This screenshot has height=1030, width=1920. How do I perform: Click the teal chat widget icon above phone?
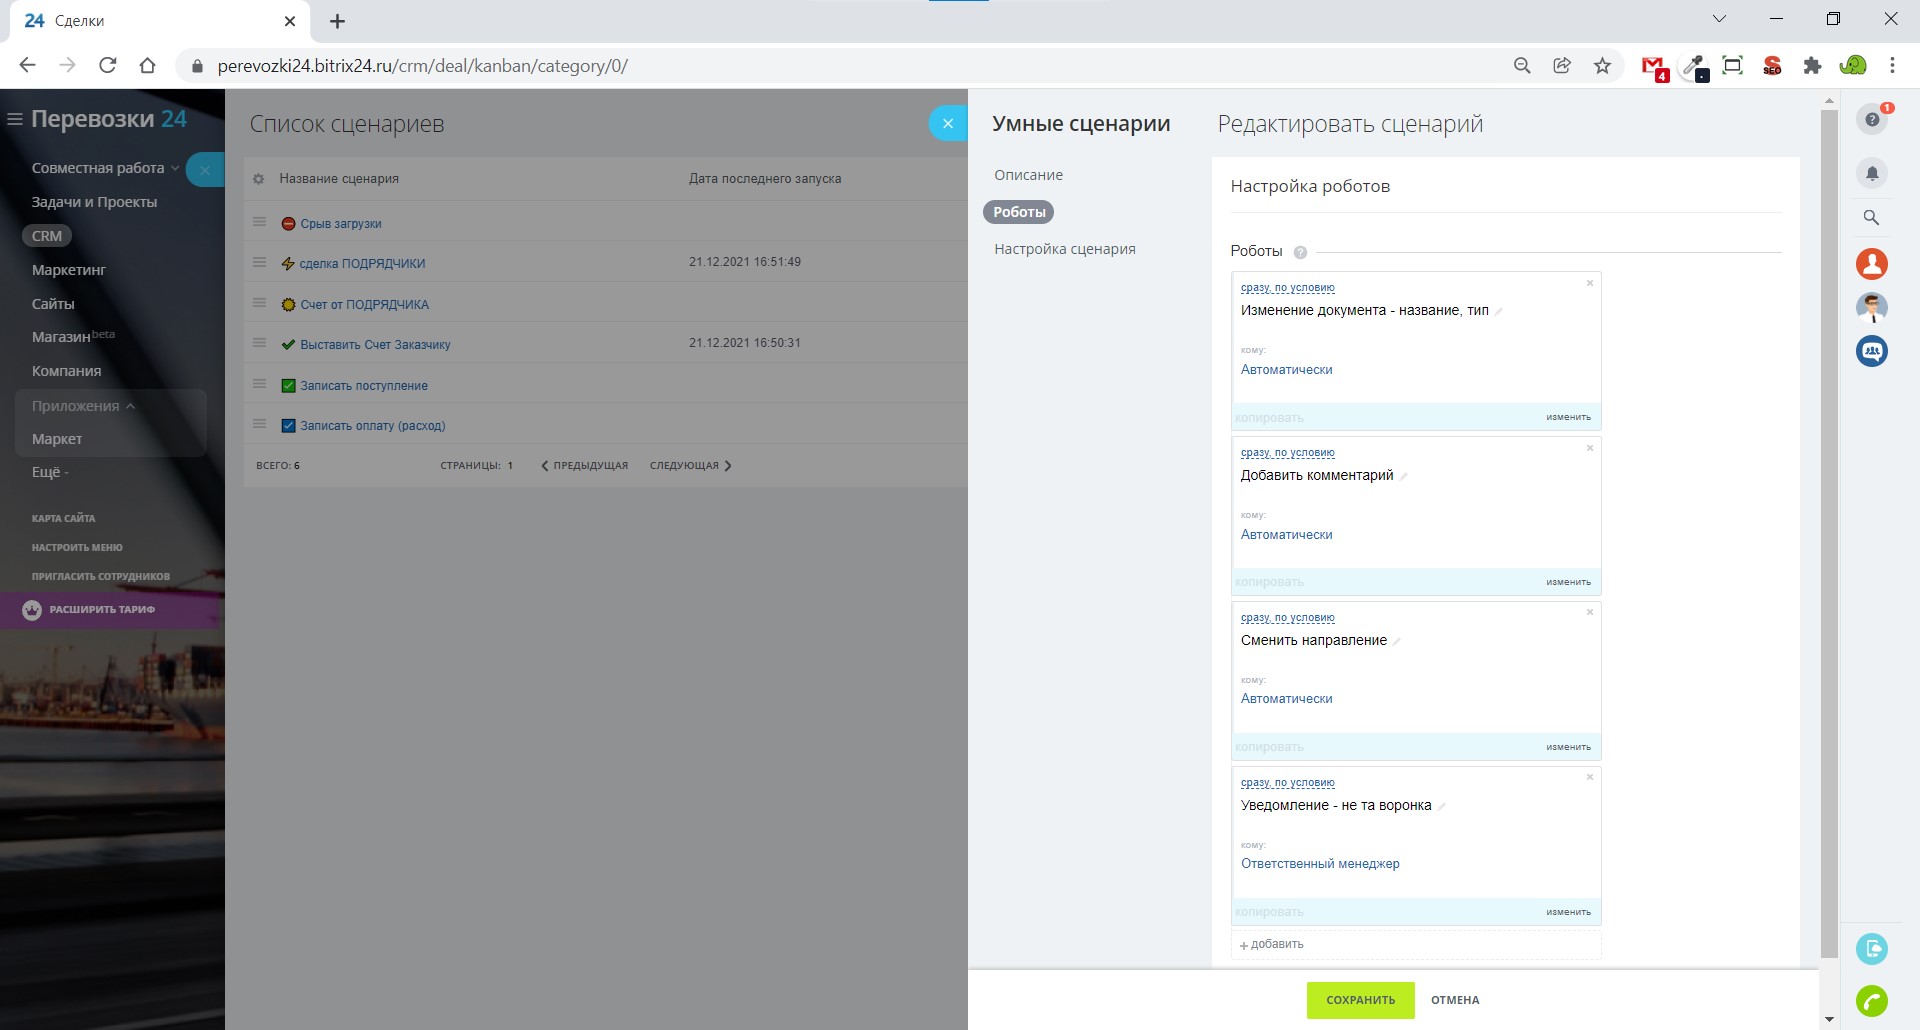1872,948
